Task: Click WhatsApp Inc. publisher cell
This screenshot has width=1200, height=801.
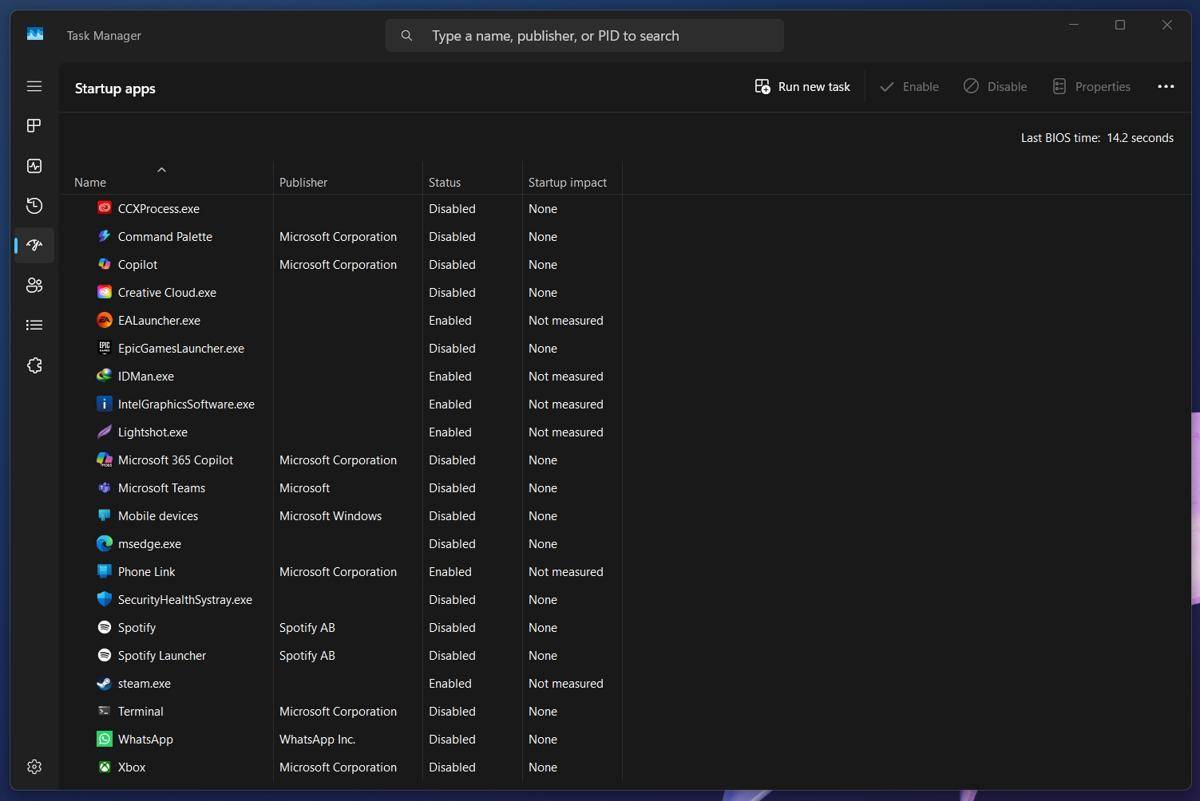Action: click(x=317, y=740)
